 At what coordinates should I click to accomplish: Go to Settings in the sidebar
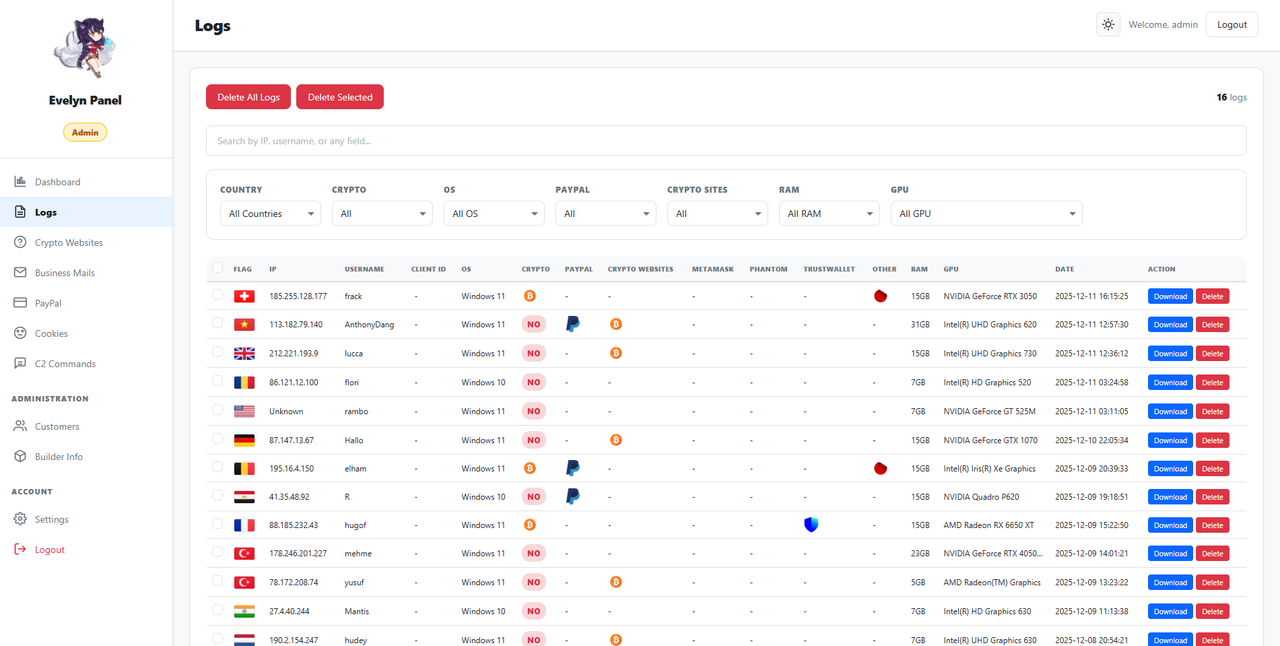pos(86,519)
